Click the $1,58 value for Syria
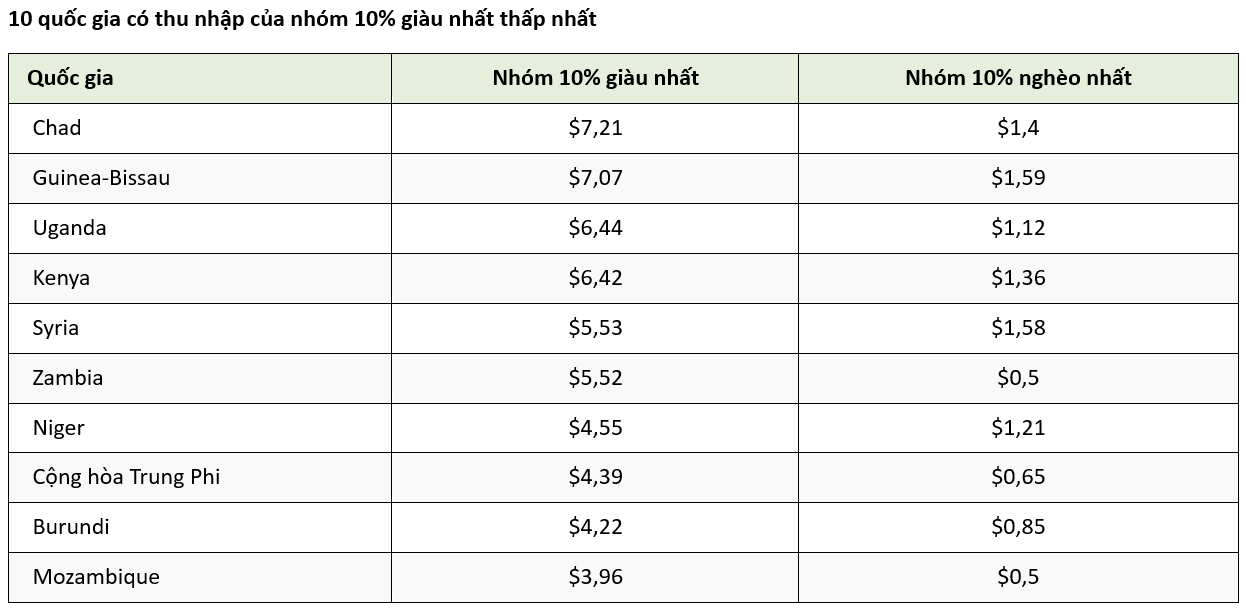 (x=1018, y=328)
